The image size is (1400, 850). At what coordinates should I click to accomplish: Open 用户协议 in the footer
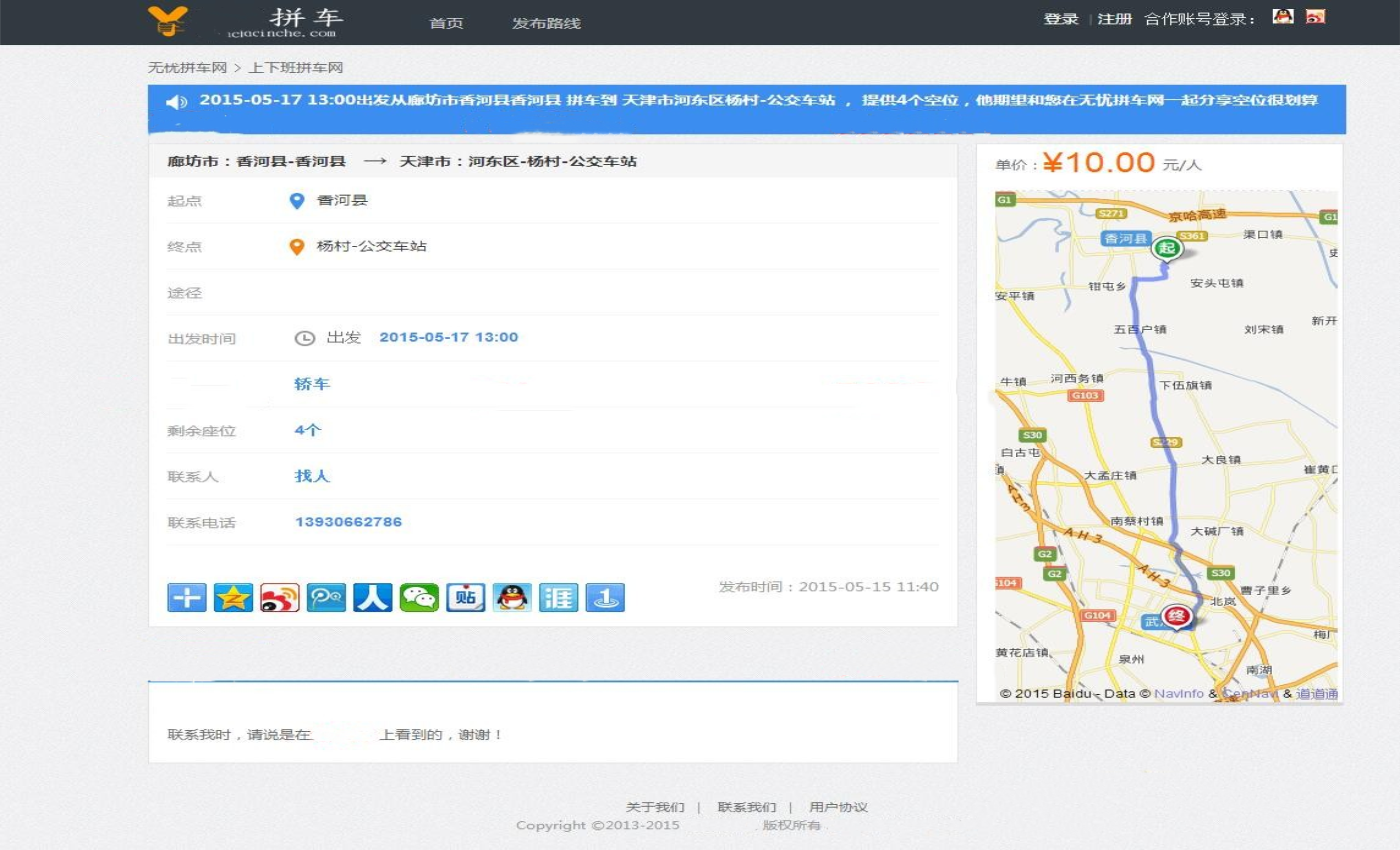(838, 807)
